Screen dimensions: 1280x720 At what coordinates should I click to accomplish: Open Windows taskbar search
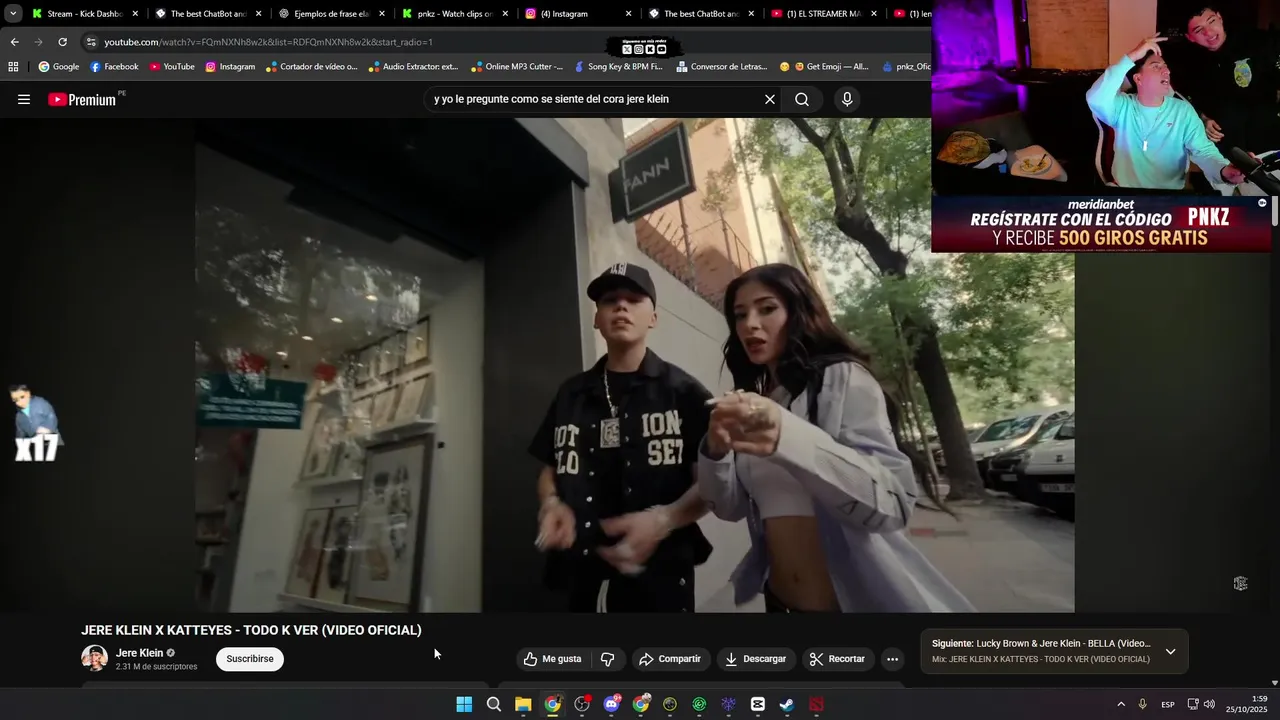pos(493,704)
